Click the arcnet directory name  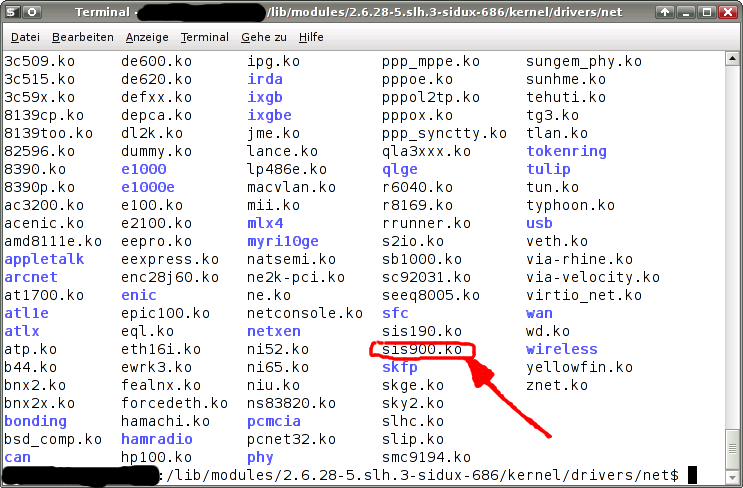pyautogui.click(x=31, y=277)
